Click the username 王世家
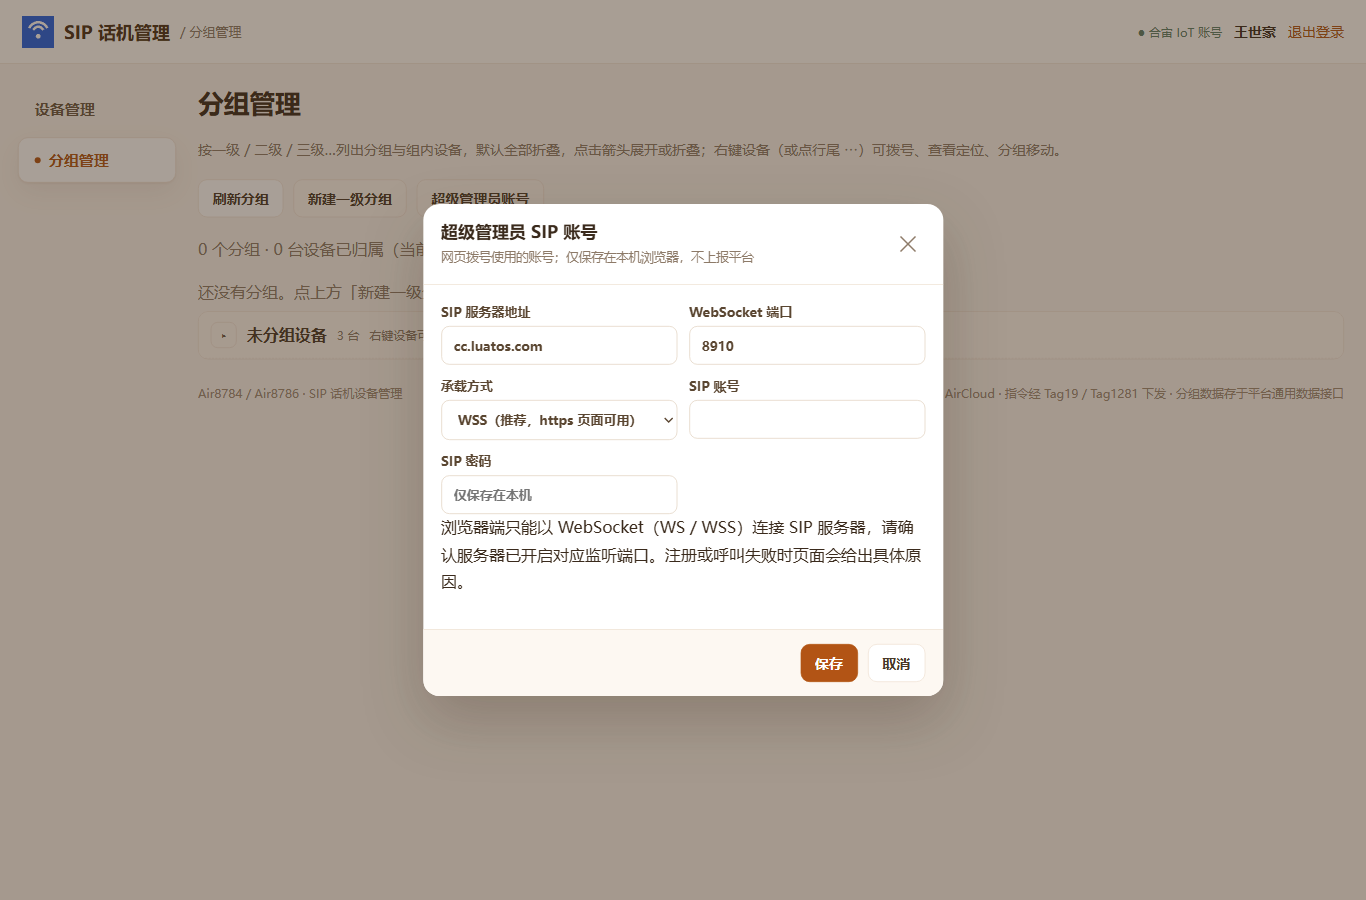 click(x=1255, y=32)
